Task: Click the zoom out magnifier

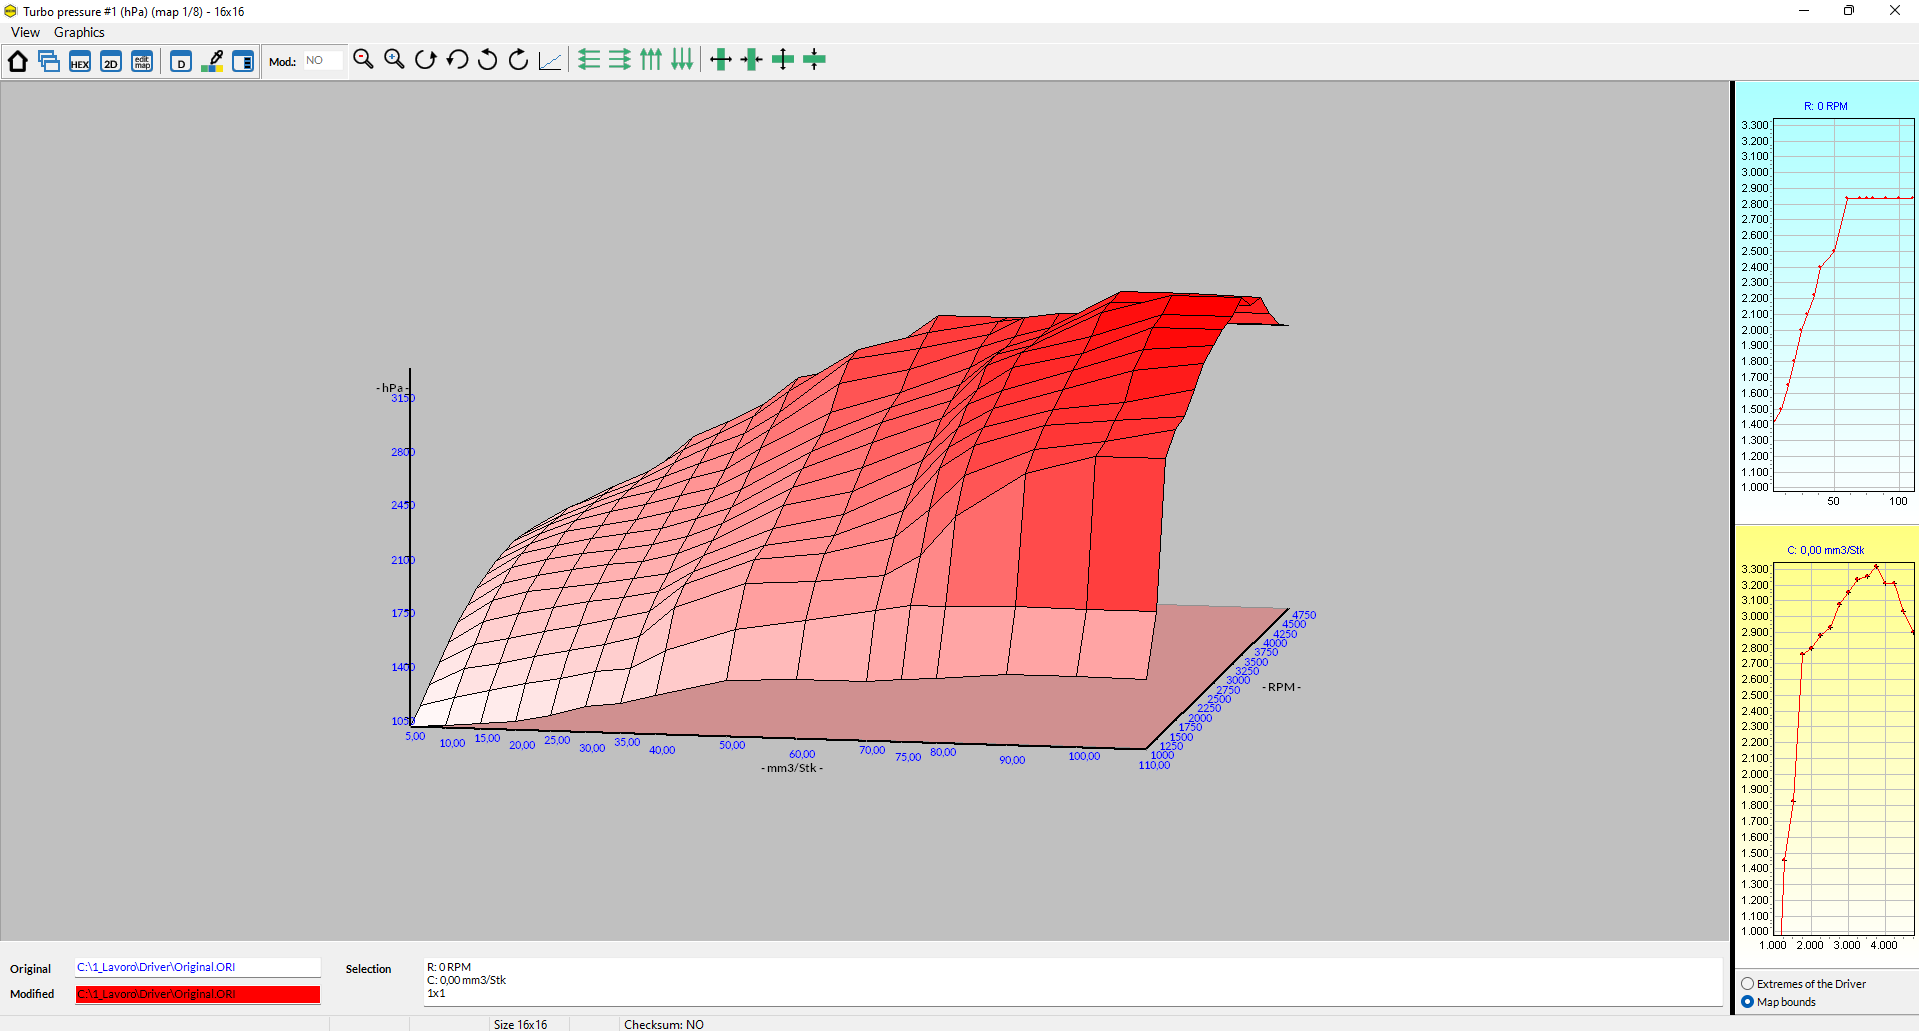Action: [363, 60]
